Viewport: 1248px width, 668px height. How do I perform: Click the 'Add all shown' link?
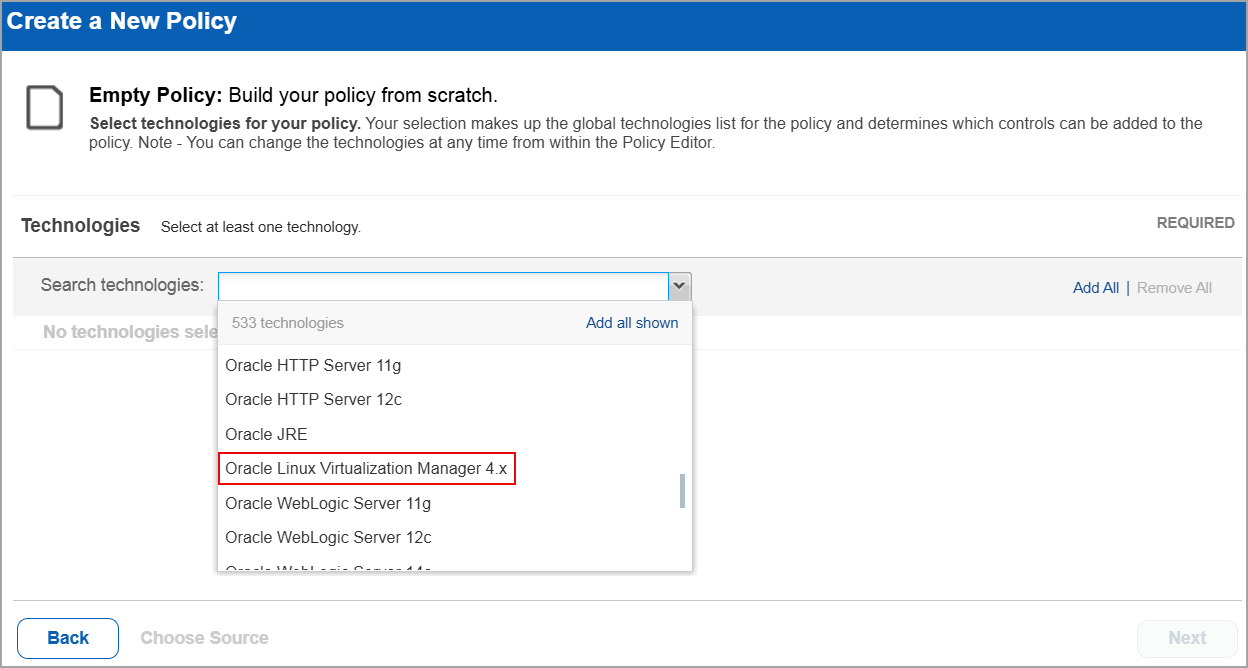coord(632,323)
